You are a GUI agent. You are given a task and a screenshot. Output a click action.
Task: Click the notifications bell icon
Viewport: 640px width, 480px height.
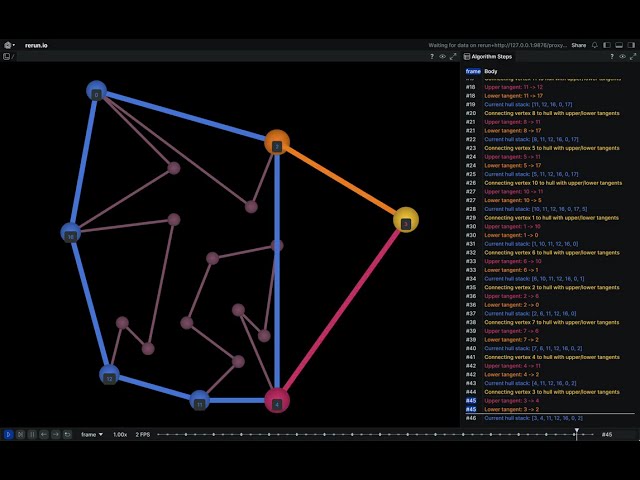pos(595,45)
